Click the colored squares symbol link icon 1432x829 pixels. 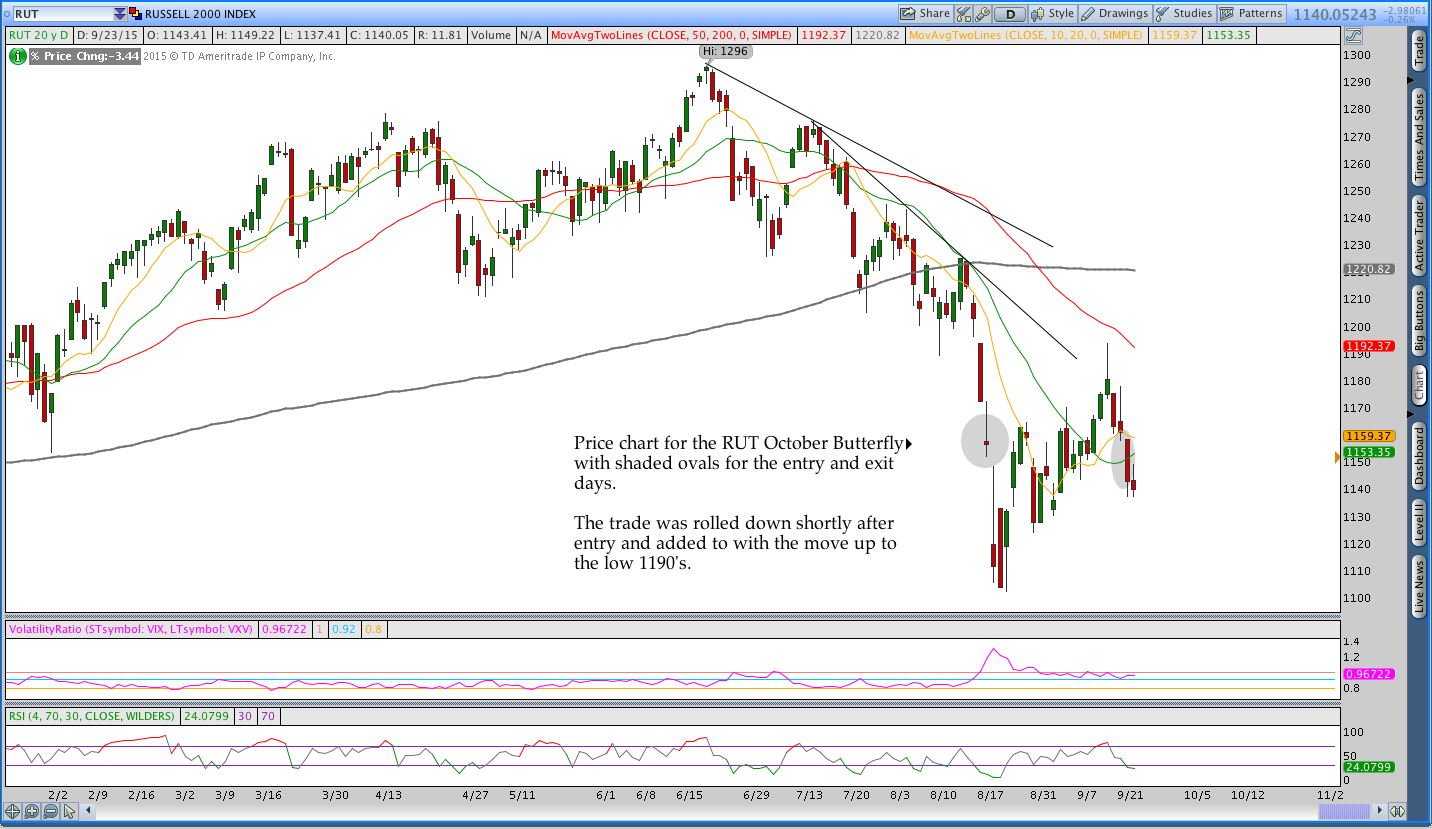[x=135, y=14]
